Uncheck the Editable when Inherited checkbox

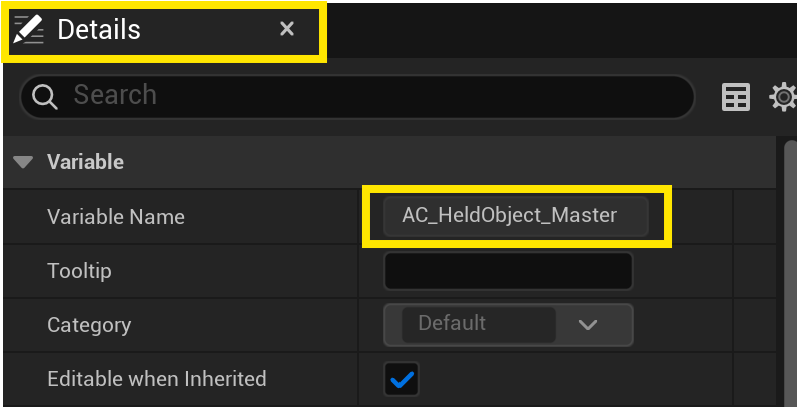402,379
